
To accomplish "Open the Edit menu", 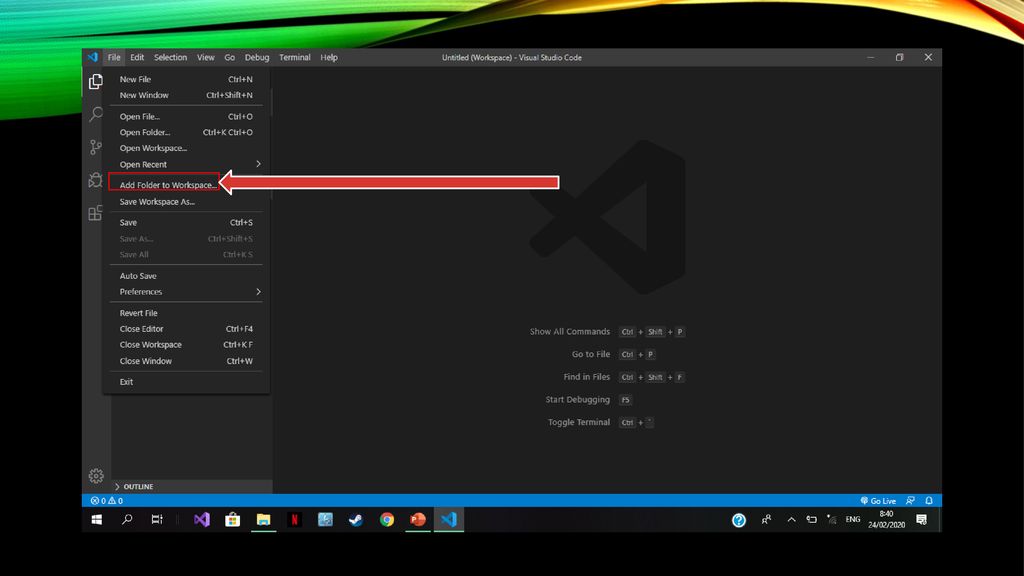I will (x=136, y=57).
